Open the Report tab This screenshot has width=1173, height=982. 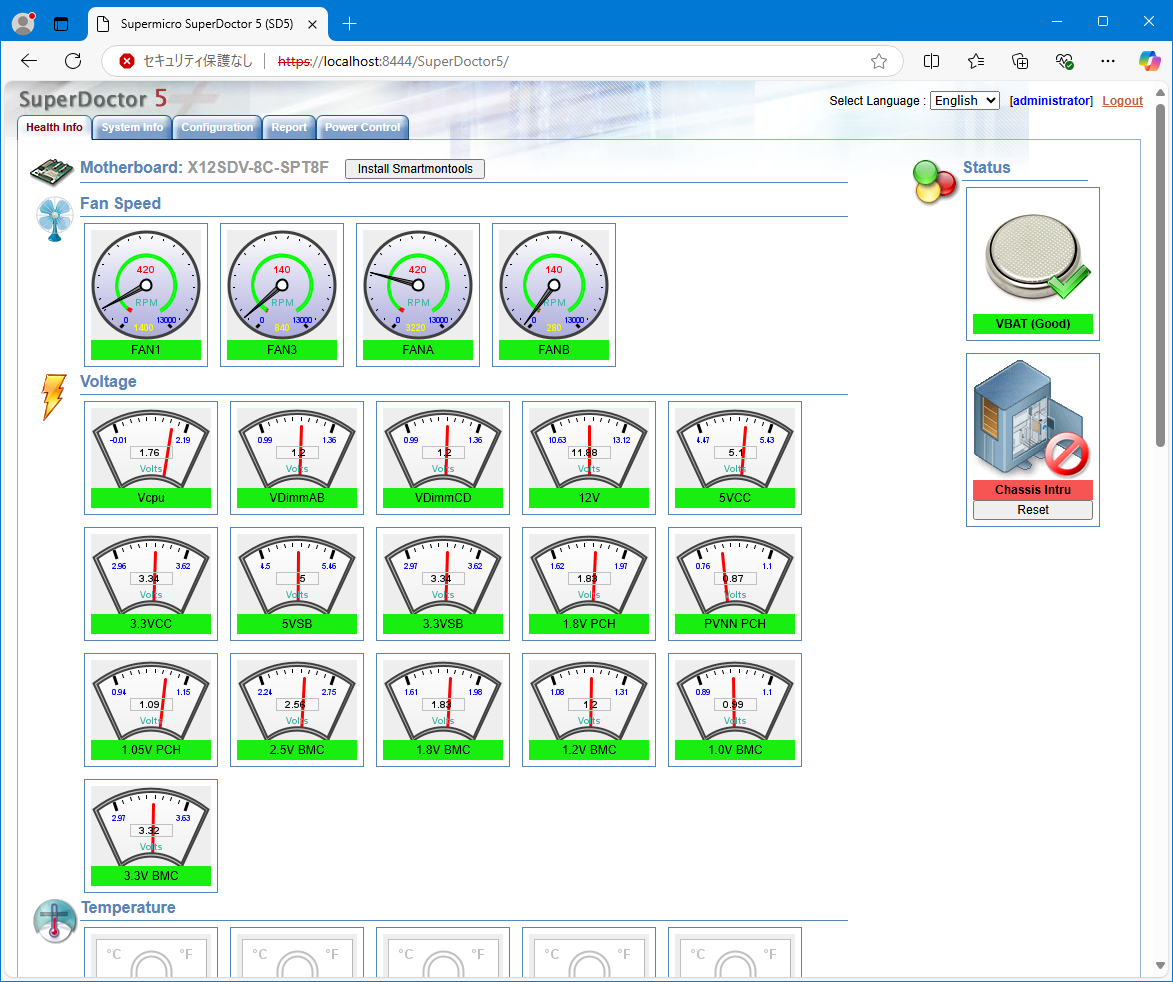(289, 127)
